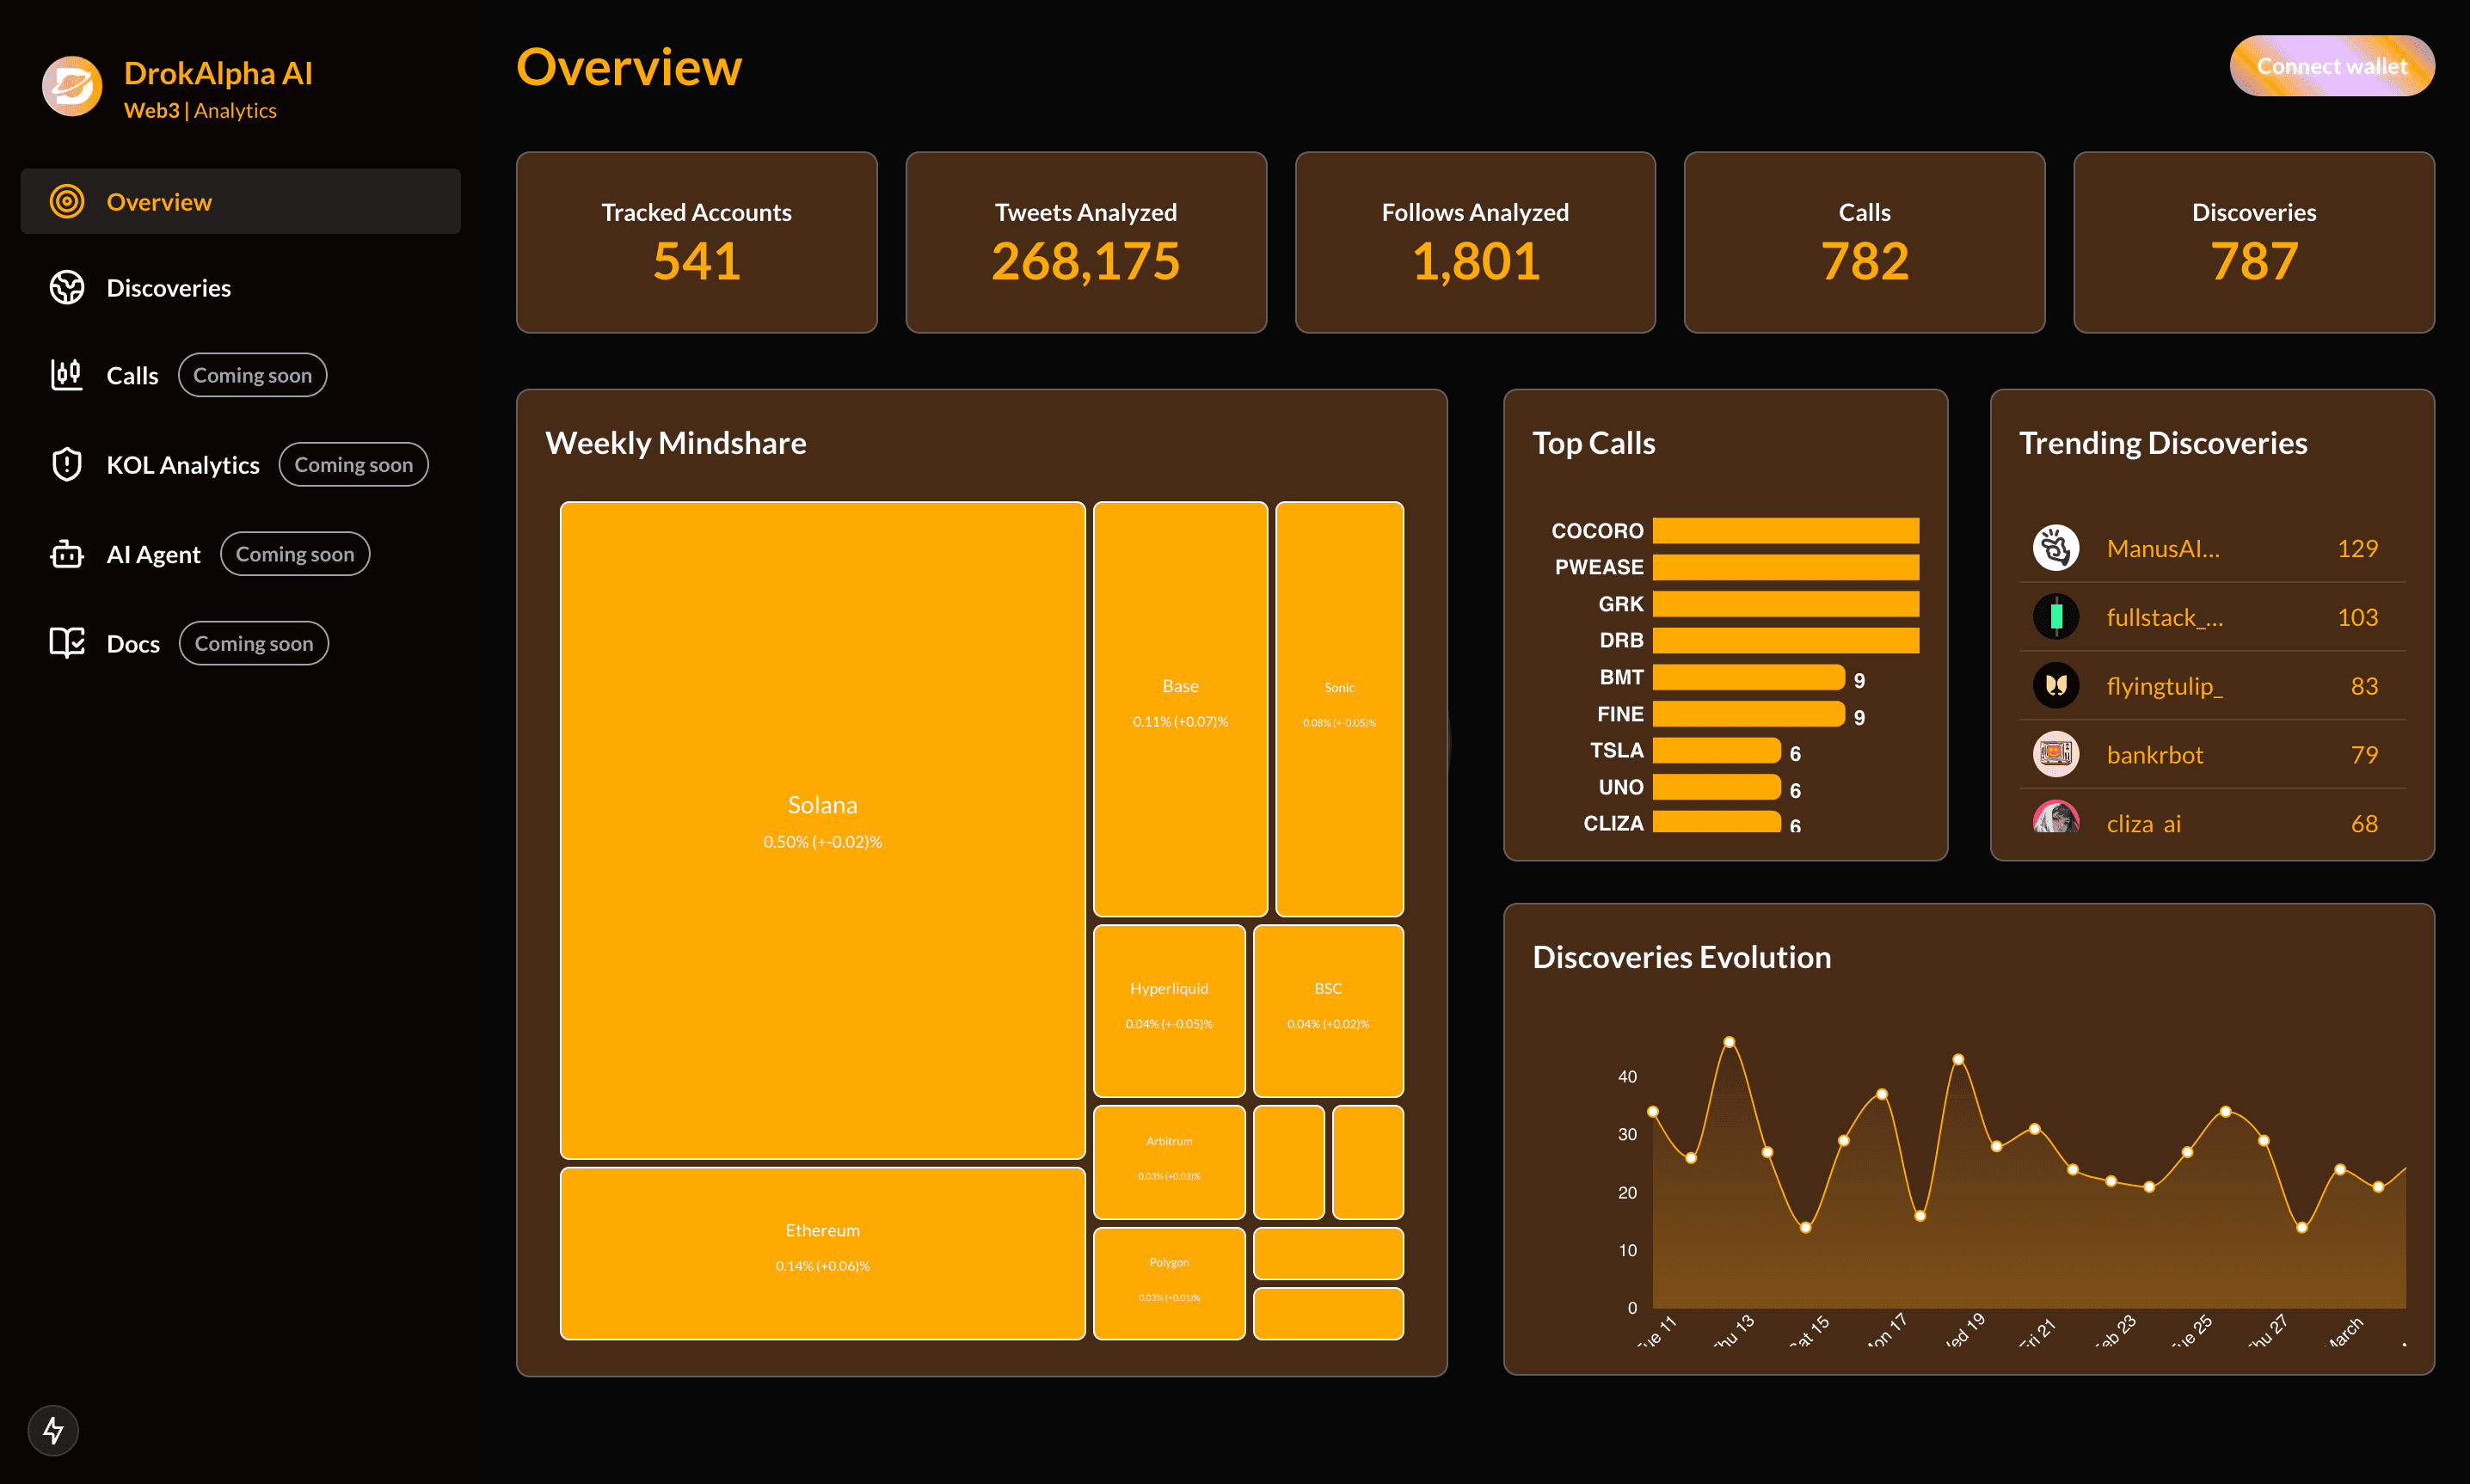Viewport: 2470px width, 1484px height.
Task: Select the Overview target icon
Action: click(67, 201)
